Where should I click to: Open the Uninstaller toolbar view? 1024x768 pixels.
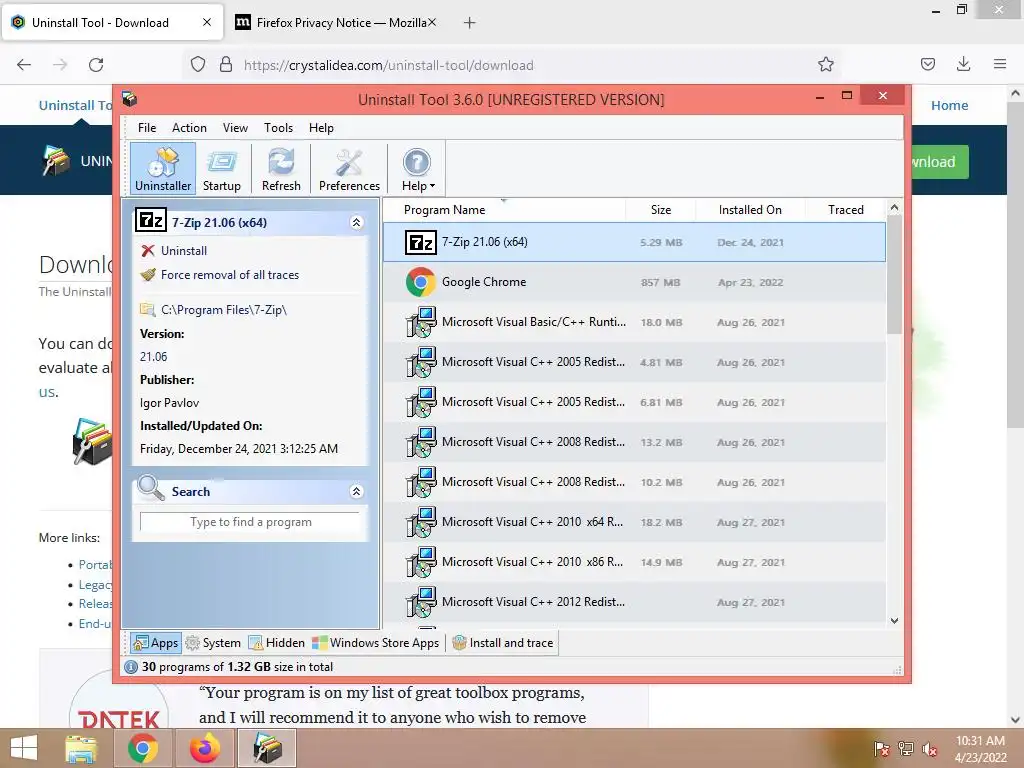point(163,168)
